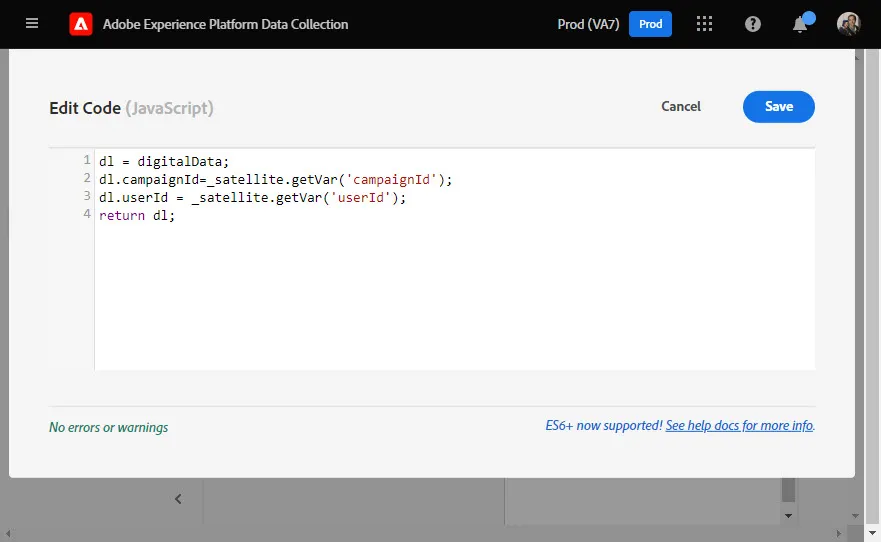This screenshot has width=881, height=542.
Task: Select the Prod (VA7) organization label
Action: 588,24
